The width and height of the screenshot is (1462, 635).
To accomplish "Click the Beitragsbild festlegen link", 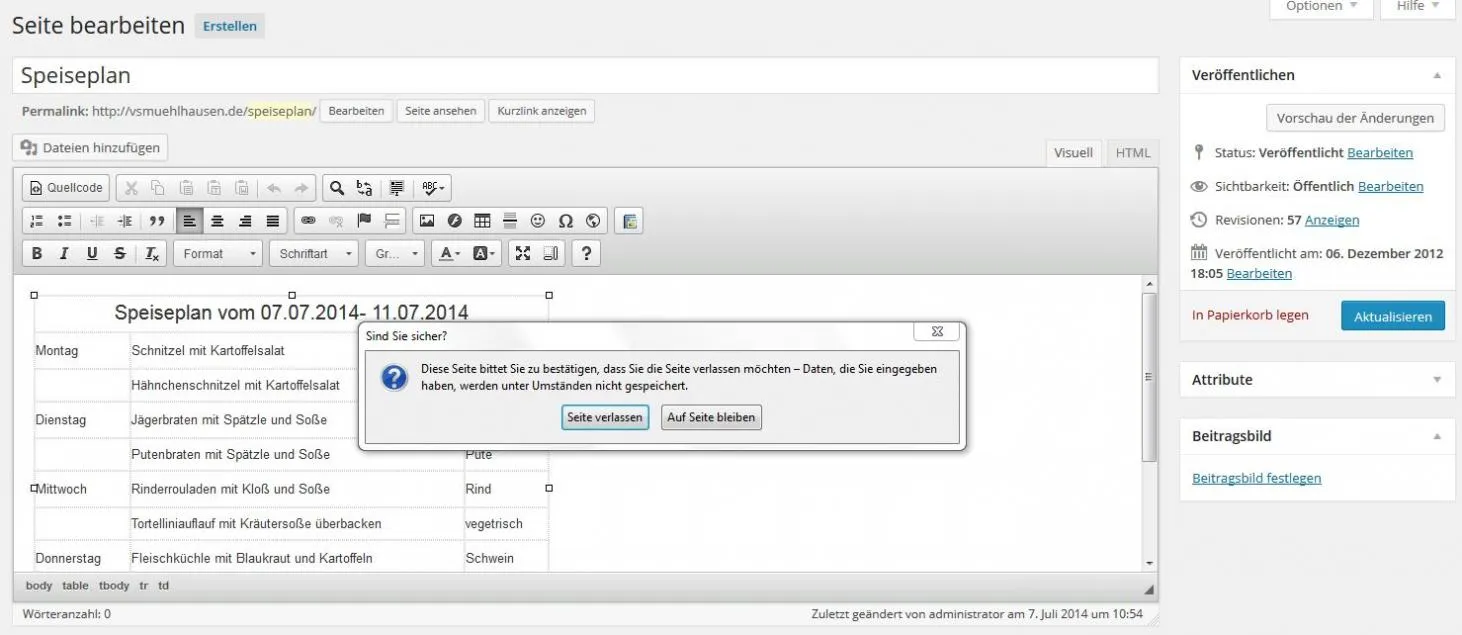I will 1257,478.
